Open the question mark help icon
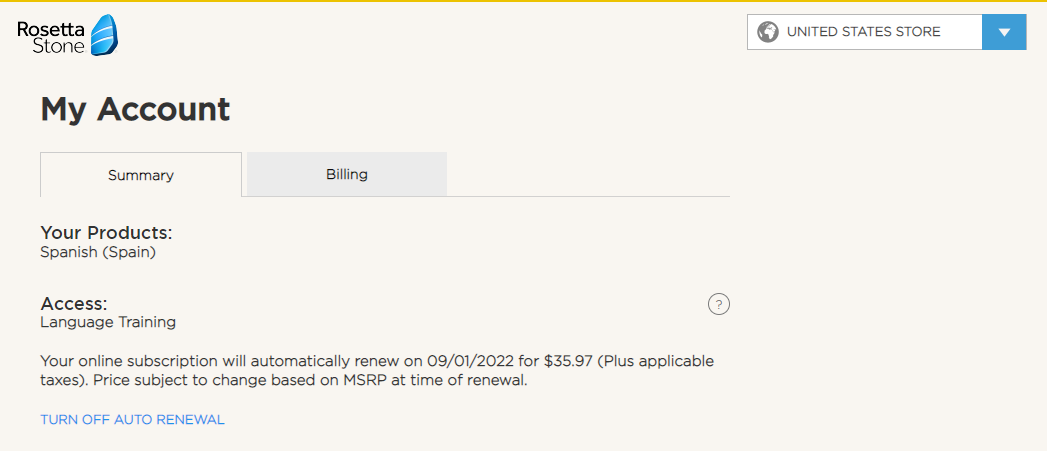Screen dimensions: 1047x451 tap(718, 305)
